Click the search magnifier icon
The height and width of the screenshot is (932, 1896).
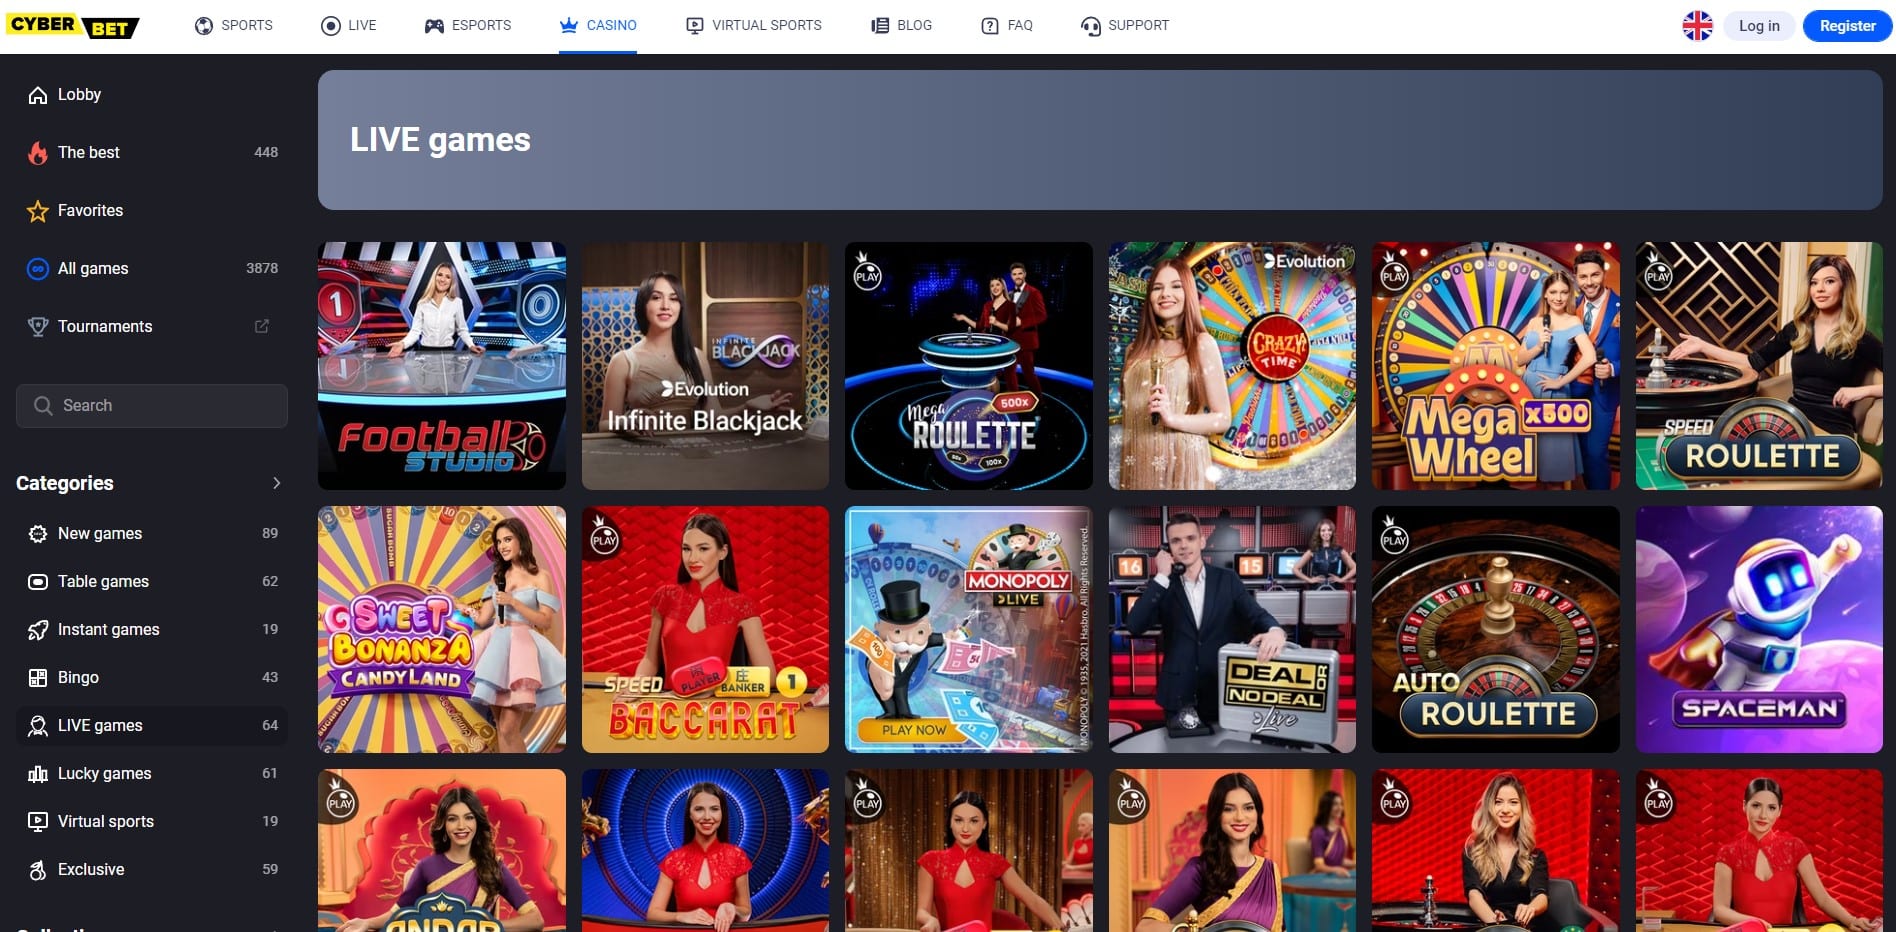click(43, 406)
